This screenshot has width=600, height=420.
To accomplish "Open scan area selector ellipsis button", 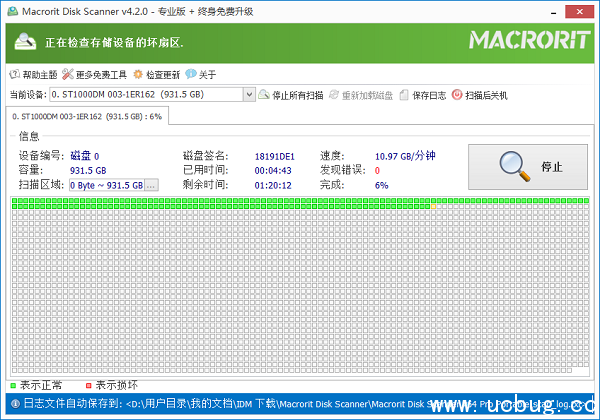I will pos(151,185).
